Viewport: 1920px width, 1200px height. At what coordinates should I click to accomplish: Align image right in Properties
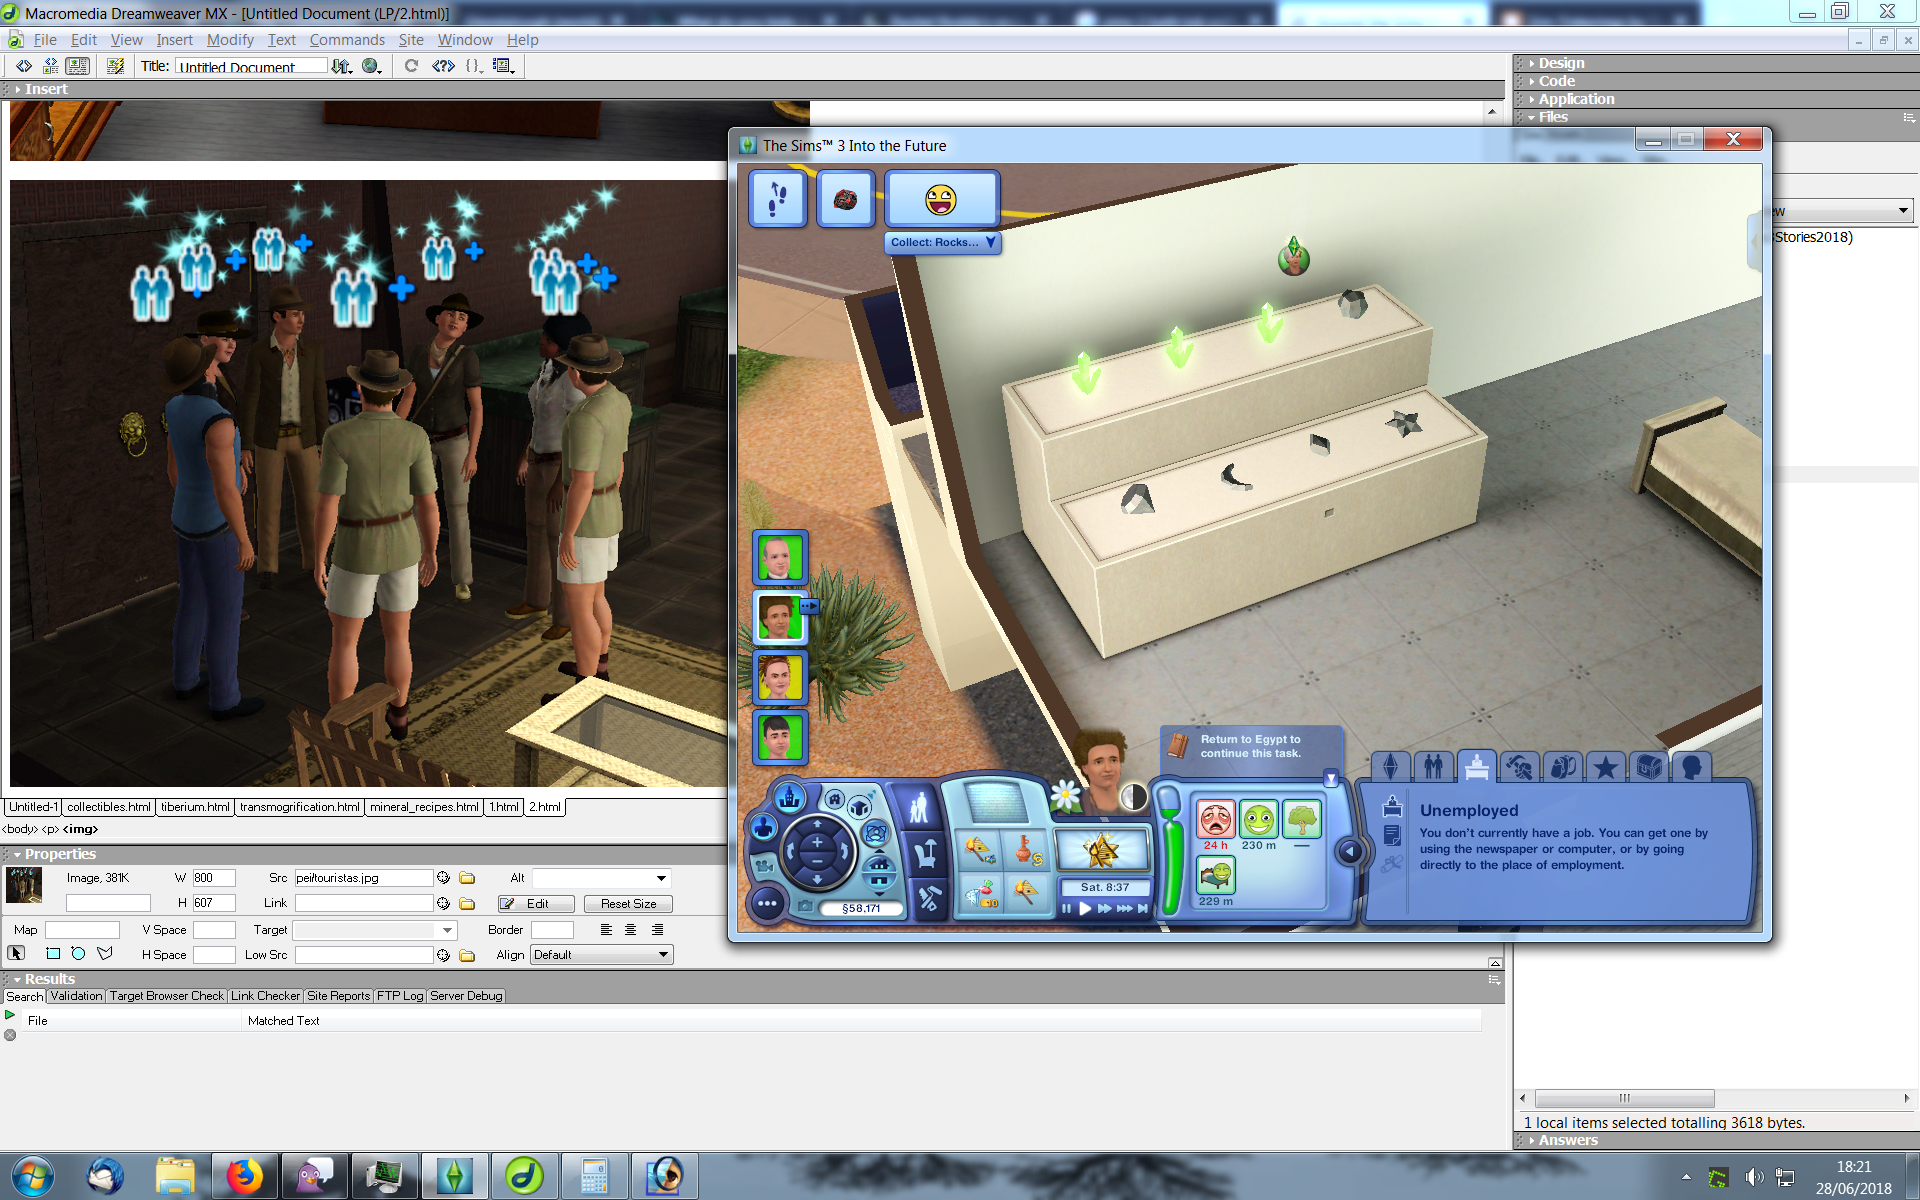click(x=657, y=930)
